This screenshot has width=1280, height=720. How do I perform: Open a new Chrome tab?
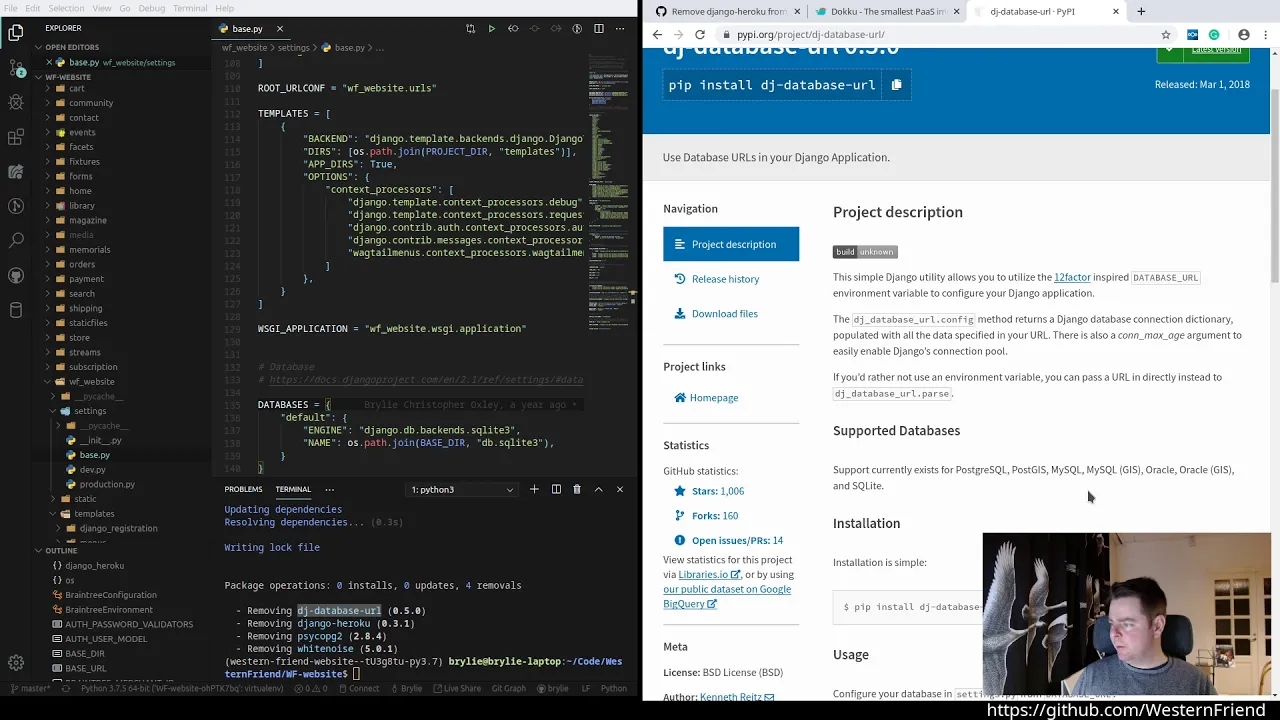pyautogui.click(x=1141, y=11)
